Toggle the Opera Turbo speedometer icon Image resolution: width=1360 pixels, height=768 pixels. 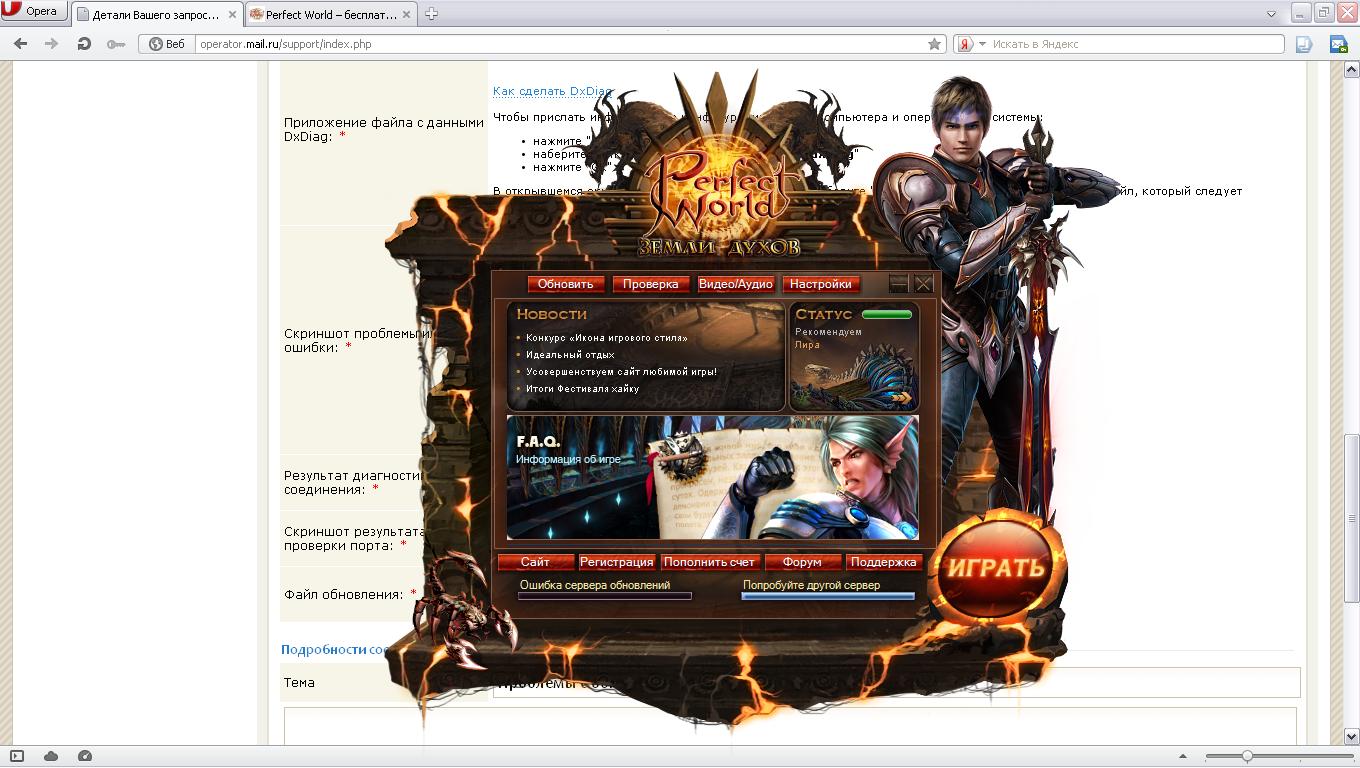[x=85, y=756]
